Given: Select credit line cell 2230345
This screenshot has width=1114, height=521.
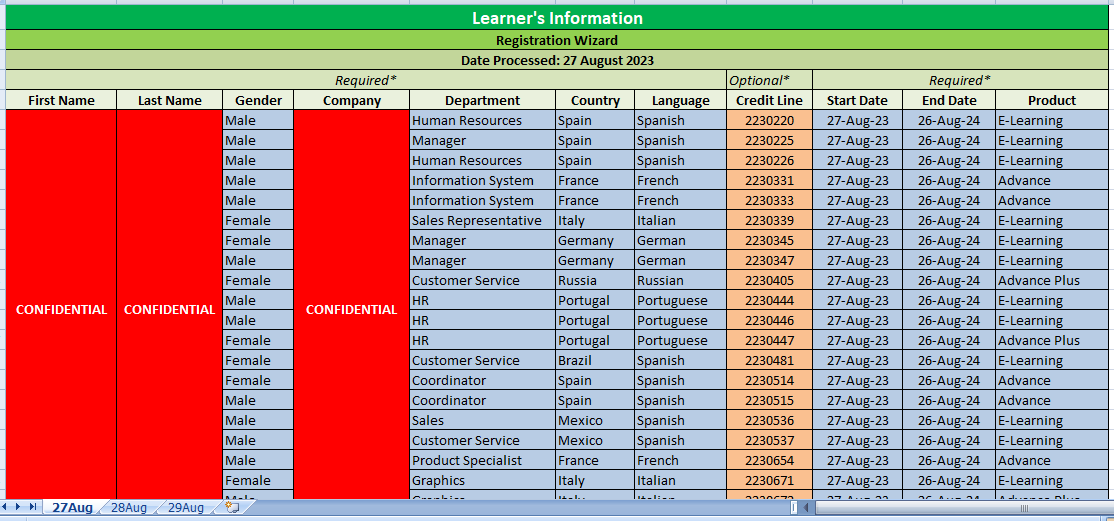Looking at the screenshot, I should click(769, 240).
